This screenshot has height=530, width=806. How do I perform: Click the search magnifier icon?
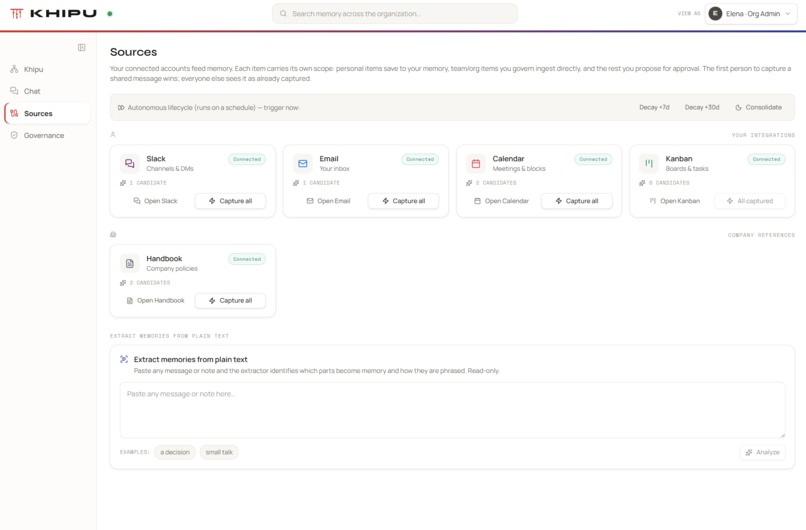283,14
